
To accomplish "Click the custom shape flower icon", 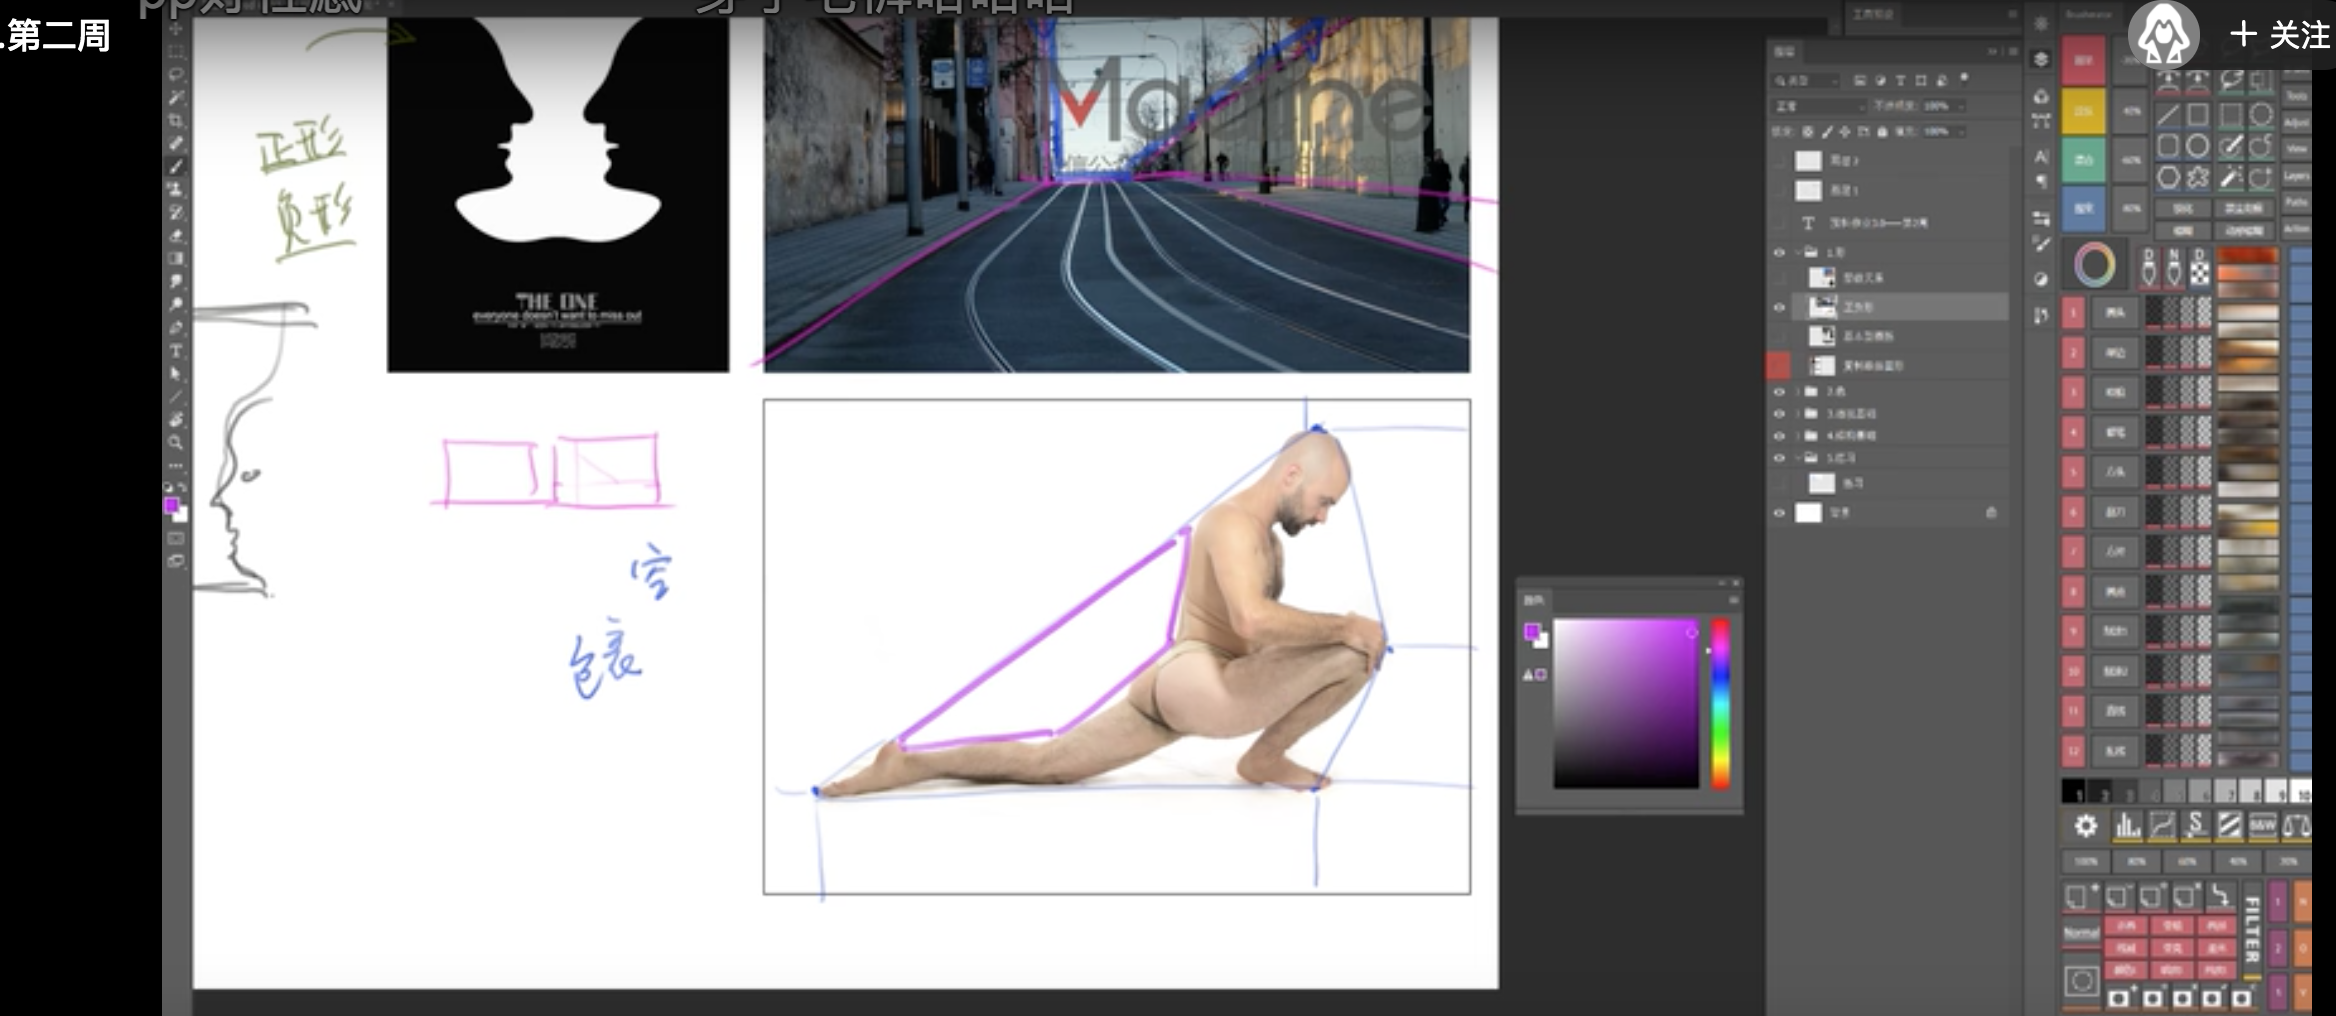I will 2198,177.
